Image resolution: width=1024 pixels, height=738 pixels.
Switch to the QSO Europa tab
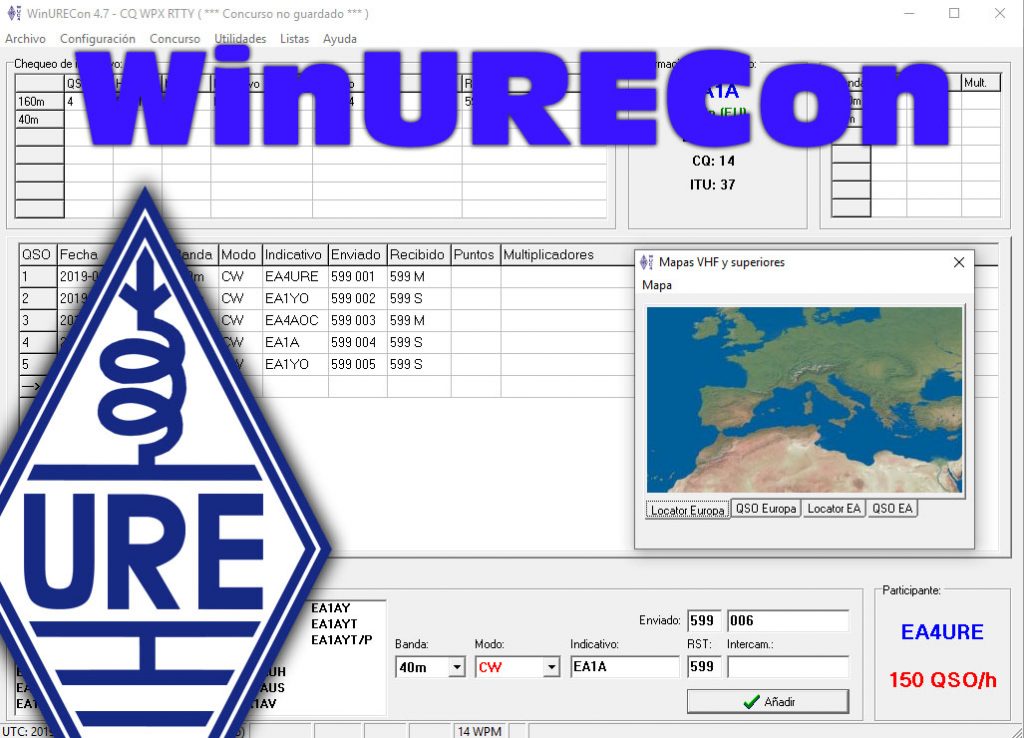click(766, 508)
